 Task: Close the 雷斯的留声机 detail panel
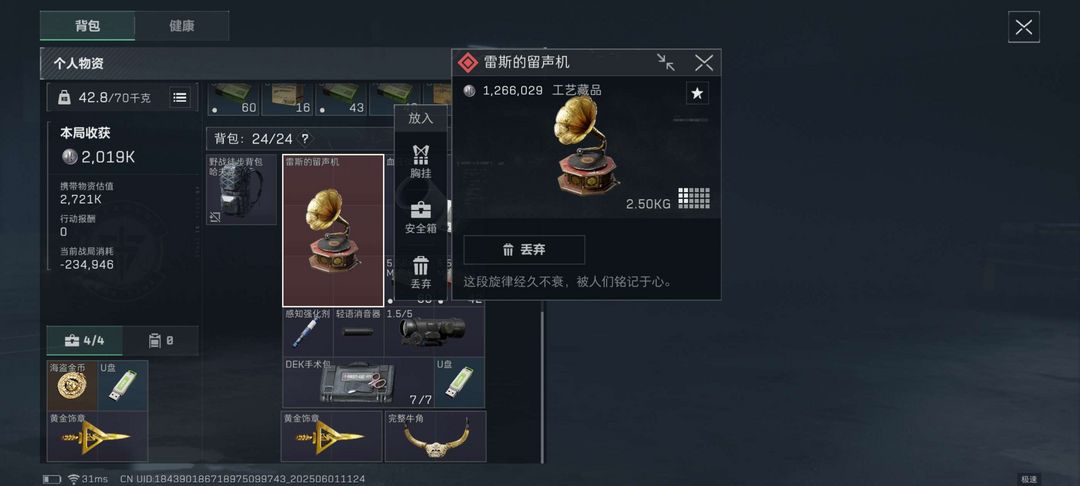(703, 63)
